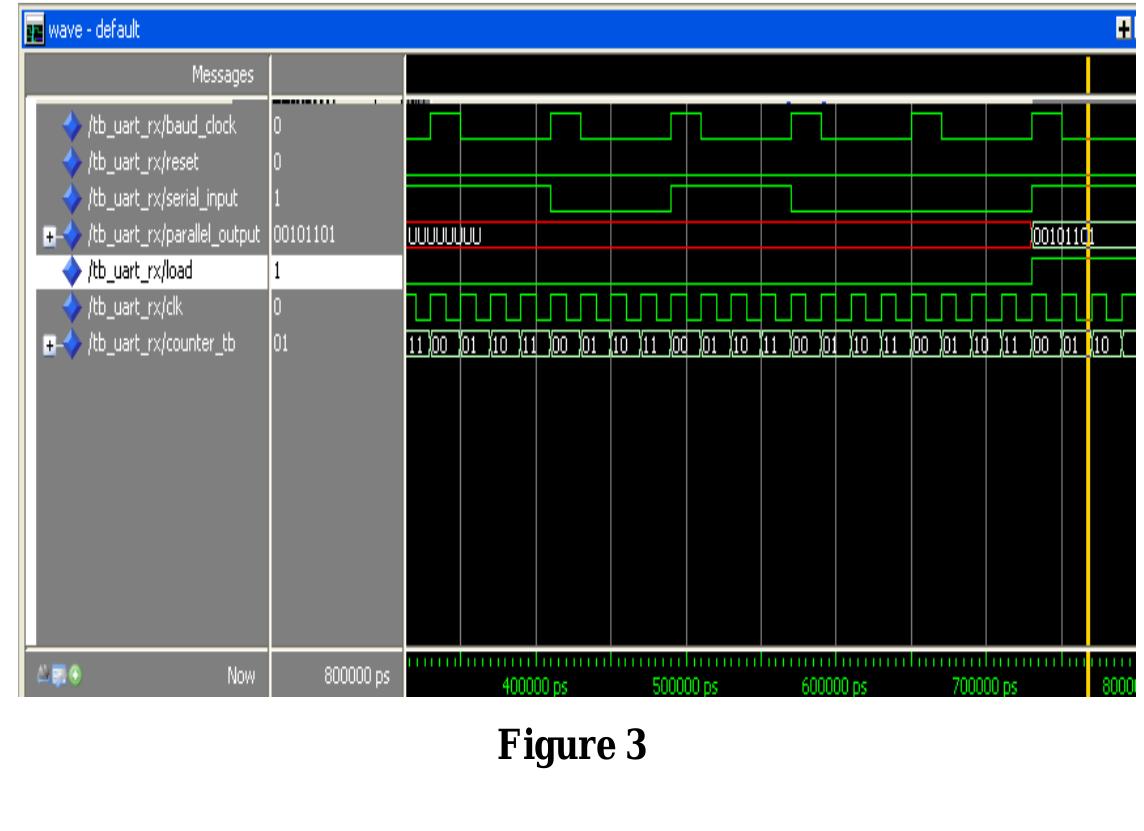Screen dimensions: 1144x831
Task: Click the serial_input value 1
Action: point(277,198)
